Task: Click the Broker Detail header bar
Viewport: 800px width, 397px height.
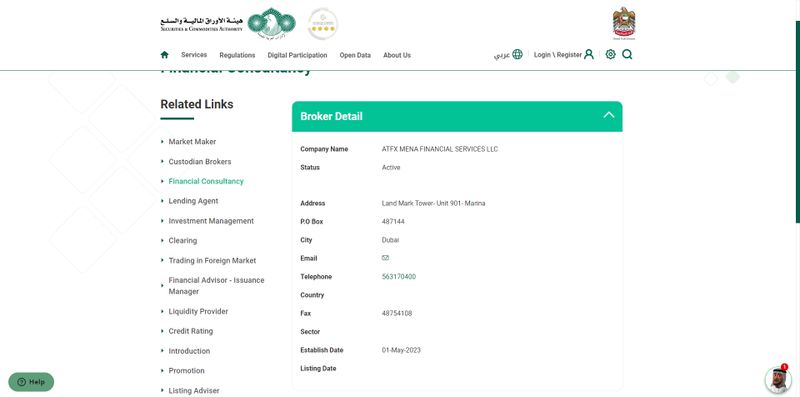Action: tap(457, 116)
